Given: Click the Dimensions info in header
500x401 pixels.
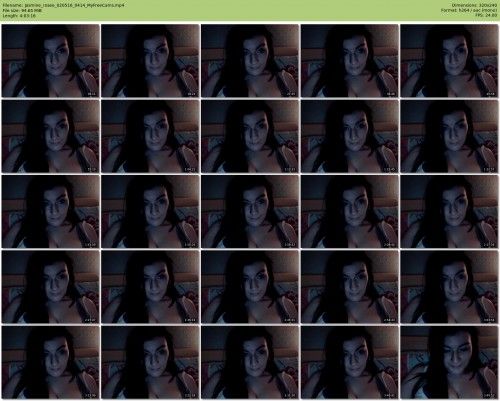Looking at the screenshot, I should point(474,5).
